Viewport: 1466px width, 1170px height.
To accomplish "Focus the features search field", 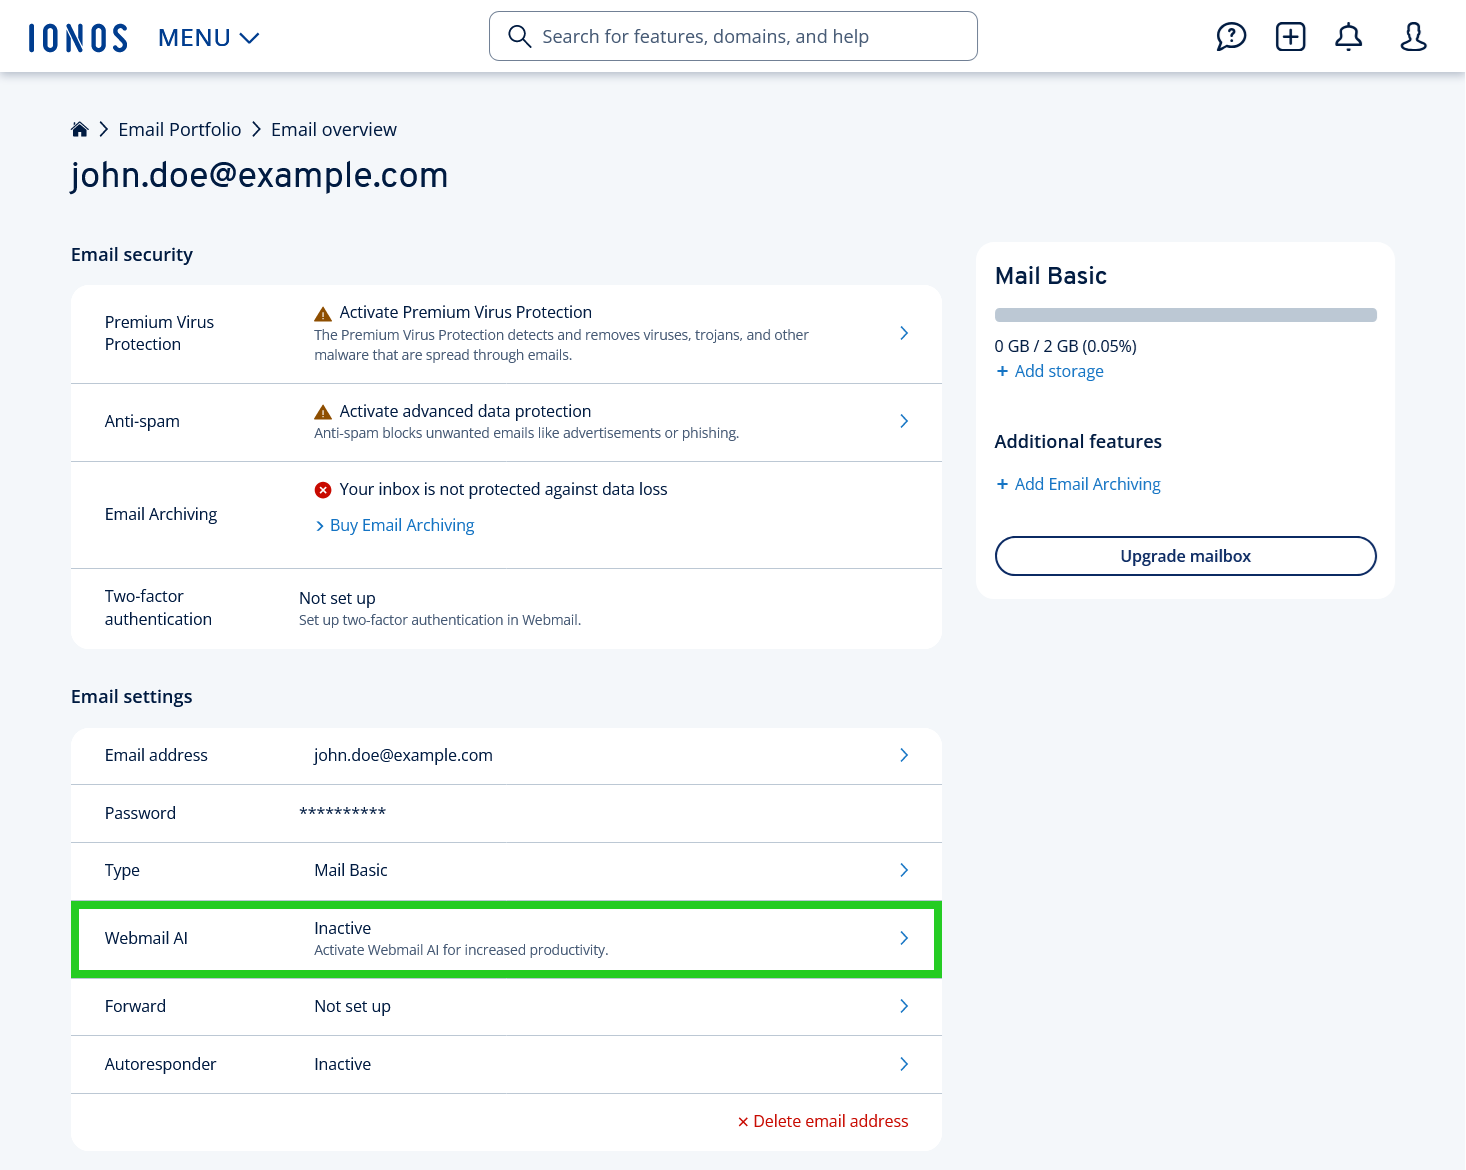I will coord(733,36).
